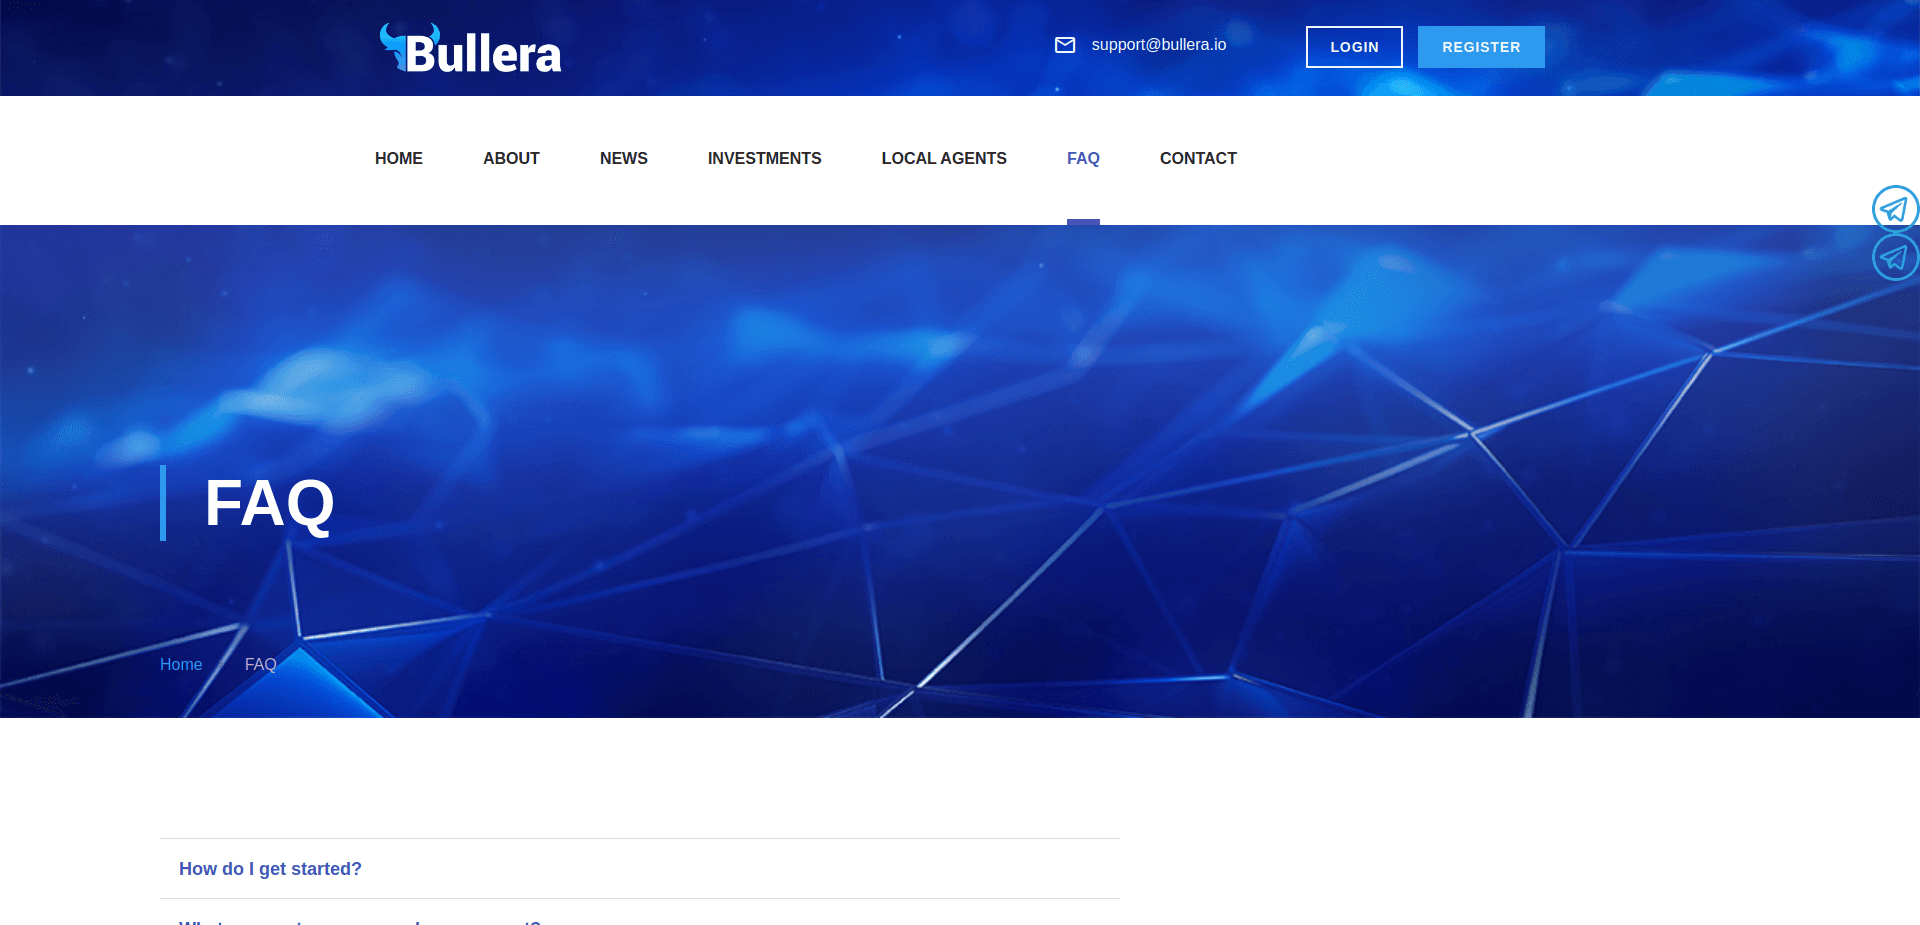
Task: Click the purple indicator under the FAQ menu
Action: coord(1083,221)
